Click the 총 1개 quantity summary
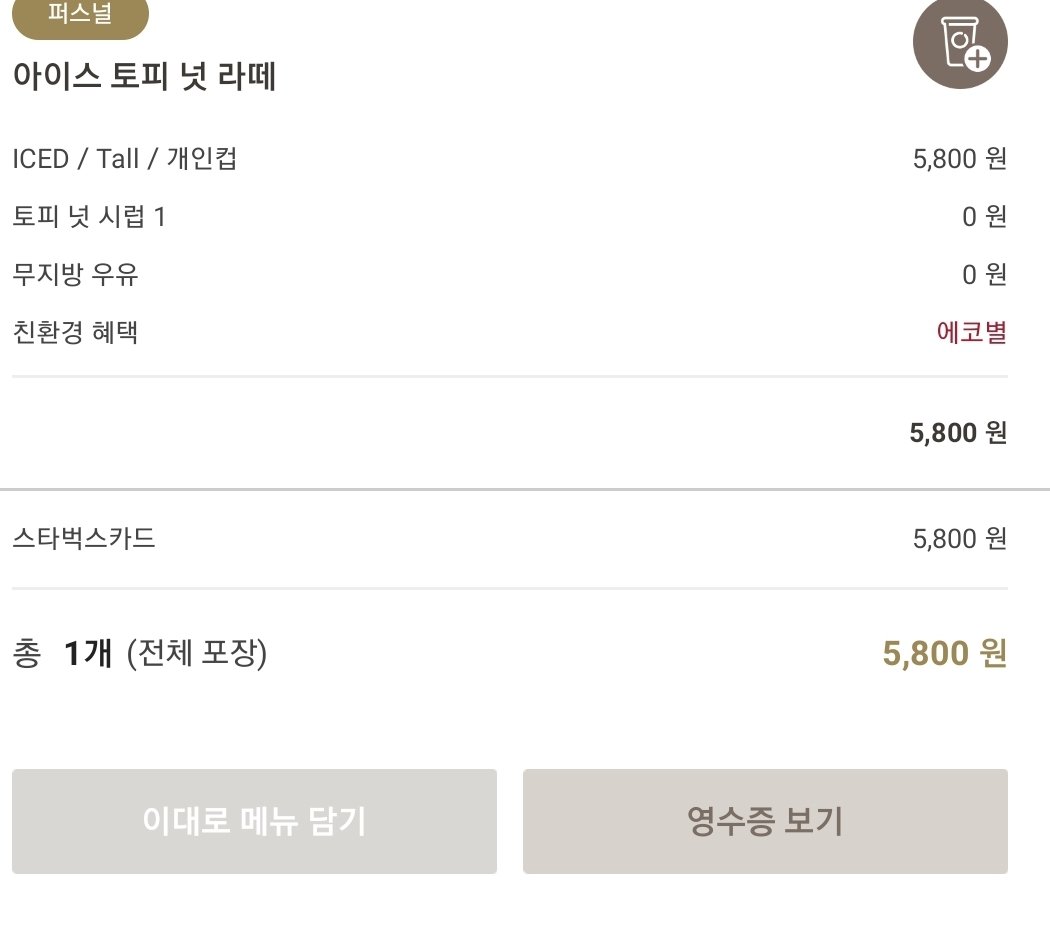 [62, 653]
